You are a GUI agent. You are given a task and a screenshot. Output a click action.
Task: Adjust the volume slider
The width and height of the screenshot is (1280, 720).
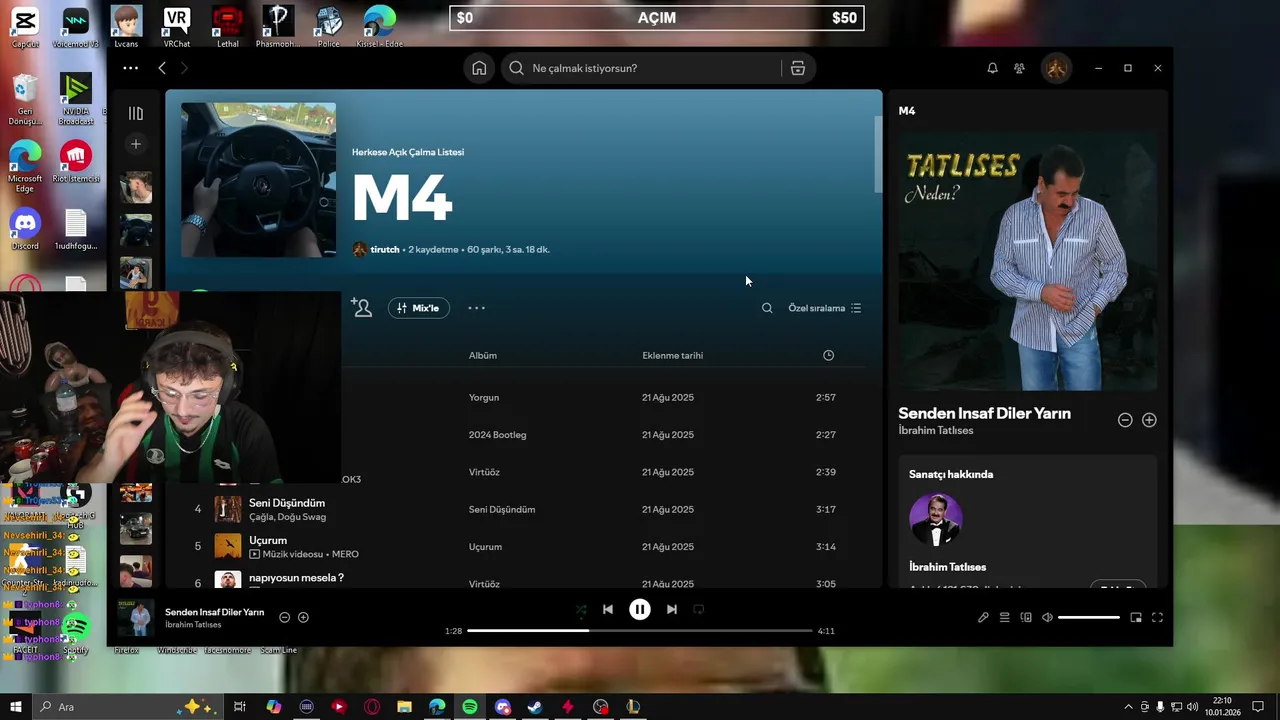pos(1089,618)
